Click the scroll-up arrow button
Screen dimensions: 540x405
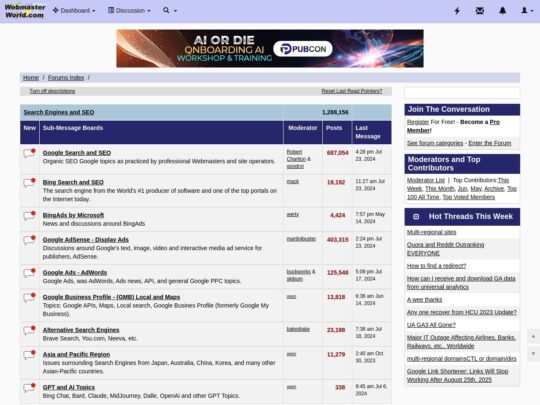pos(533,336)
